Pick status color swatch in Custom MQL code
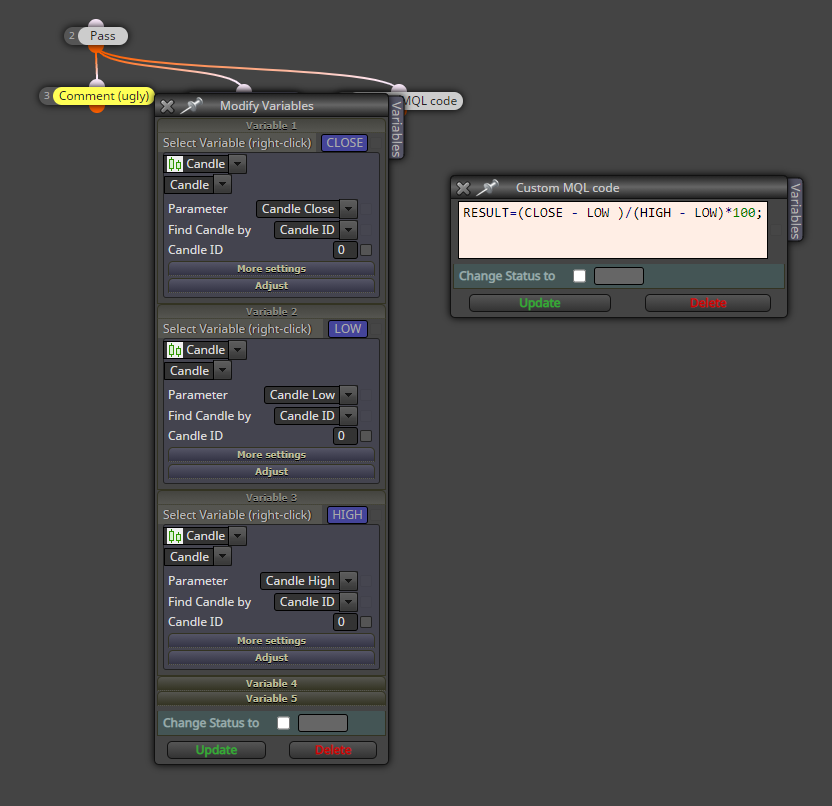 pos(619,276)
